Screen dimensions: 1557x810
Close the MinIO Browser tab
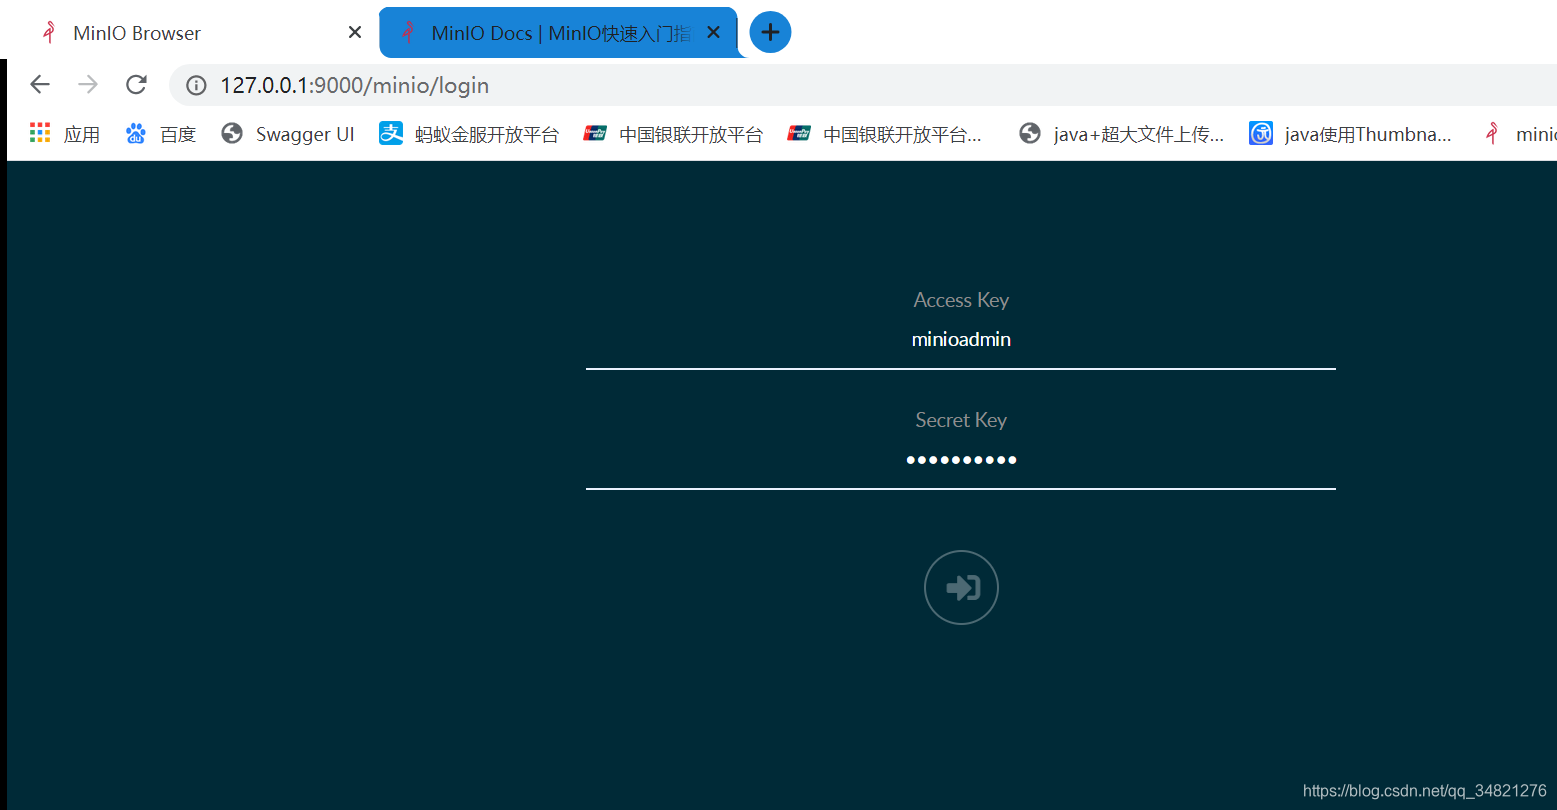tap(355, 33)
